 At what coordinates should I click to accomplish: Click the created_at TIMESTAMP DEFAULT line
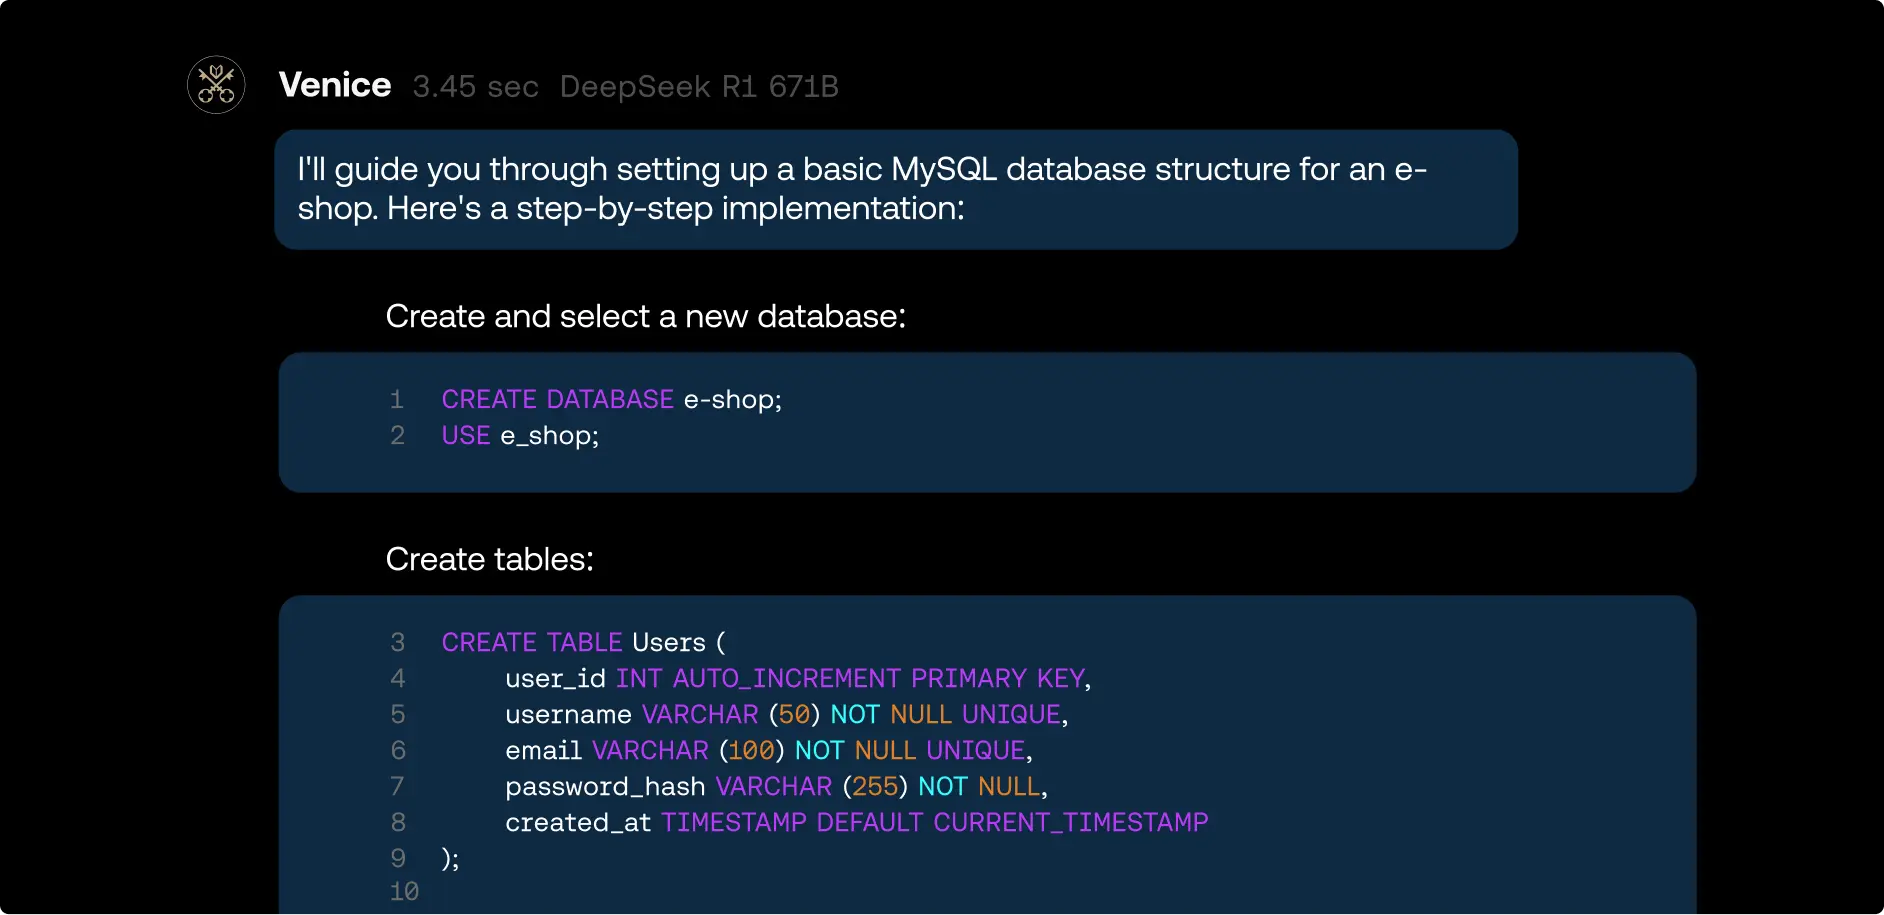(857, 822)
